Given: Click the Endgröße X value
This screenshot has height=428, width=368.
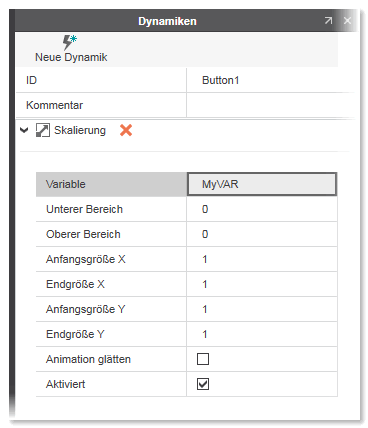Looking at the screenshot, I should pos(262,284).
